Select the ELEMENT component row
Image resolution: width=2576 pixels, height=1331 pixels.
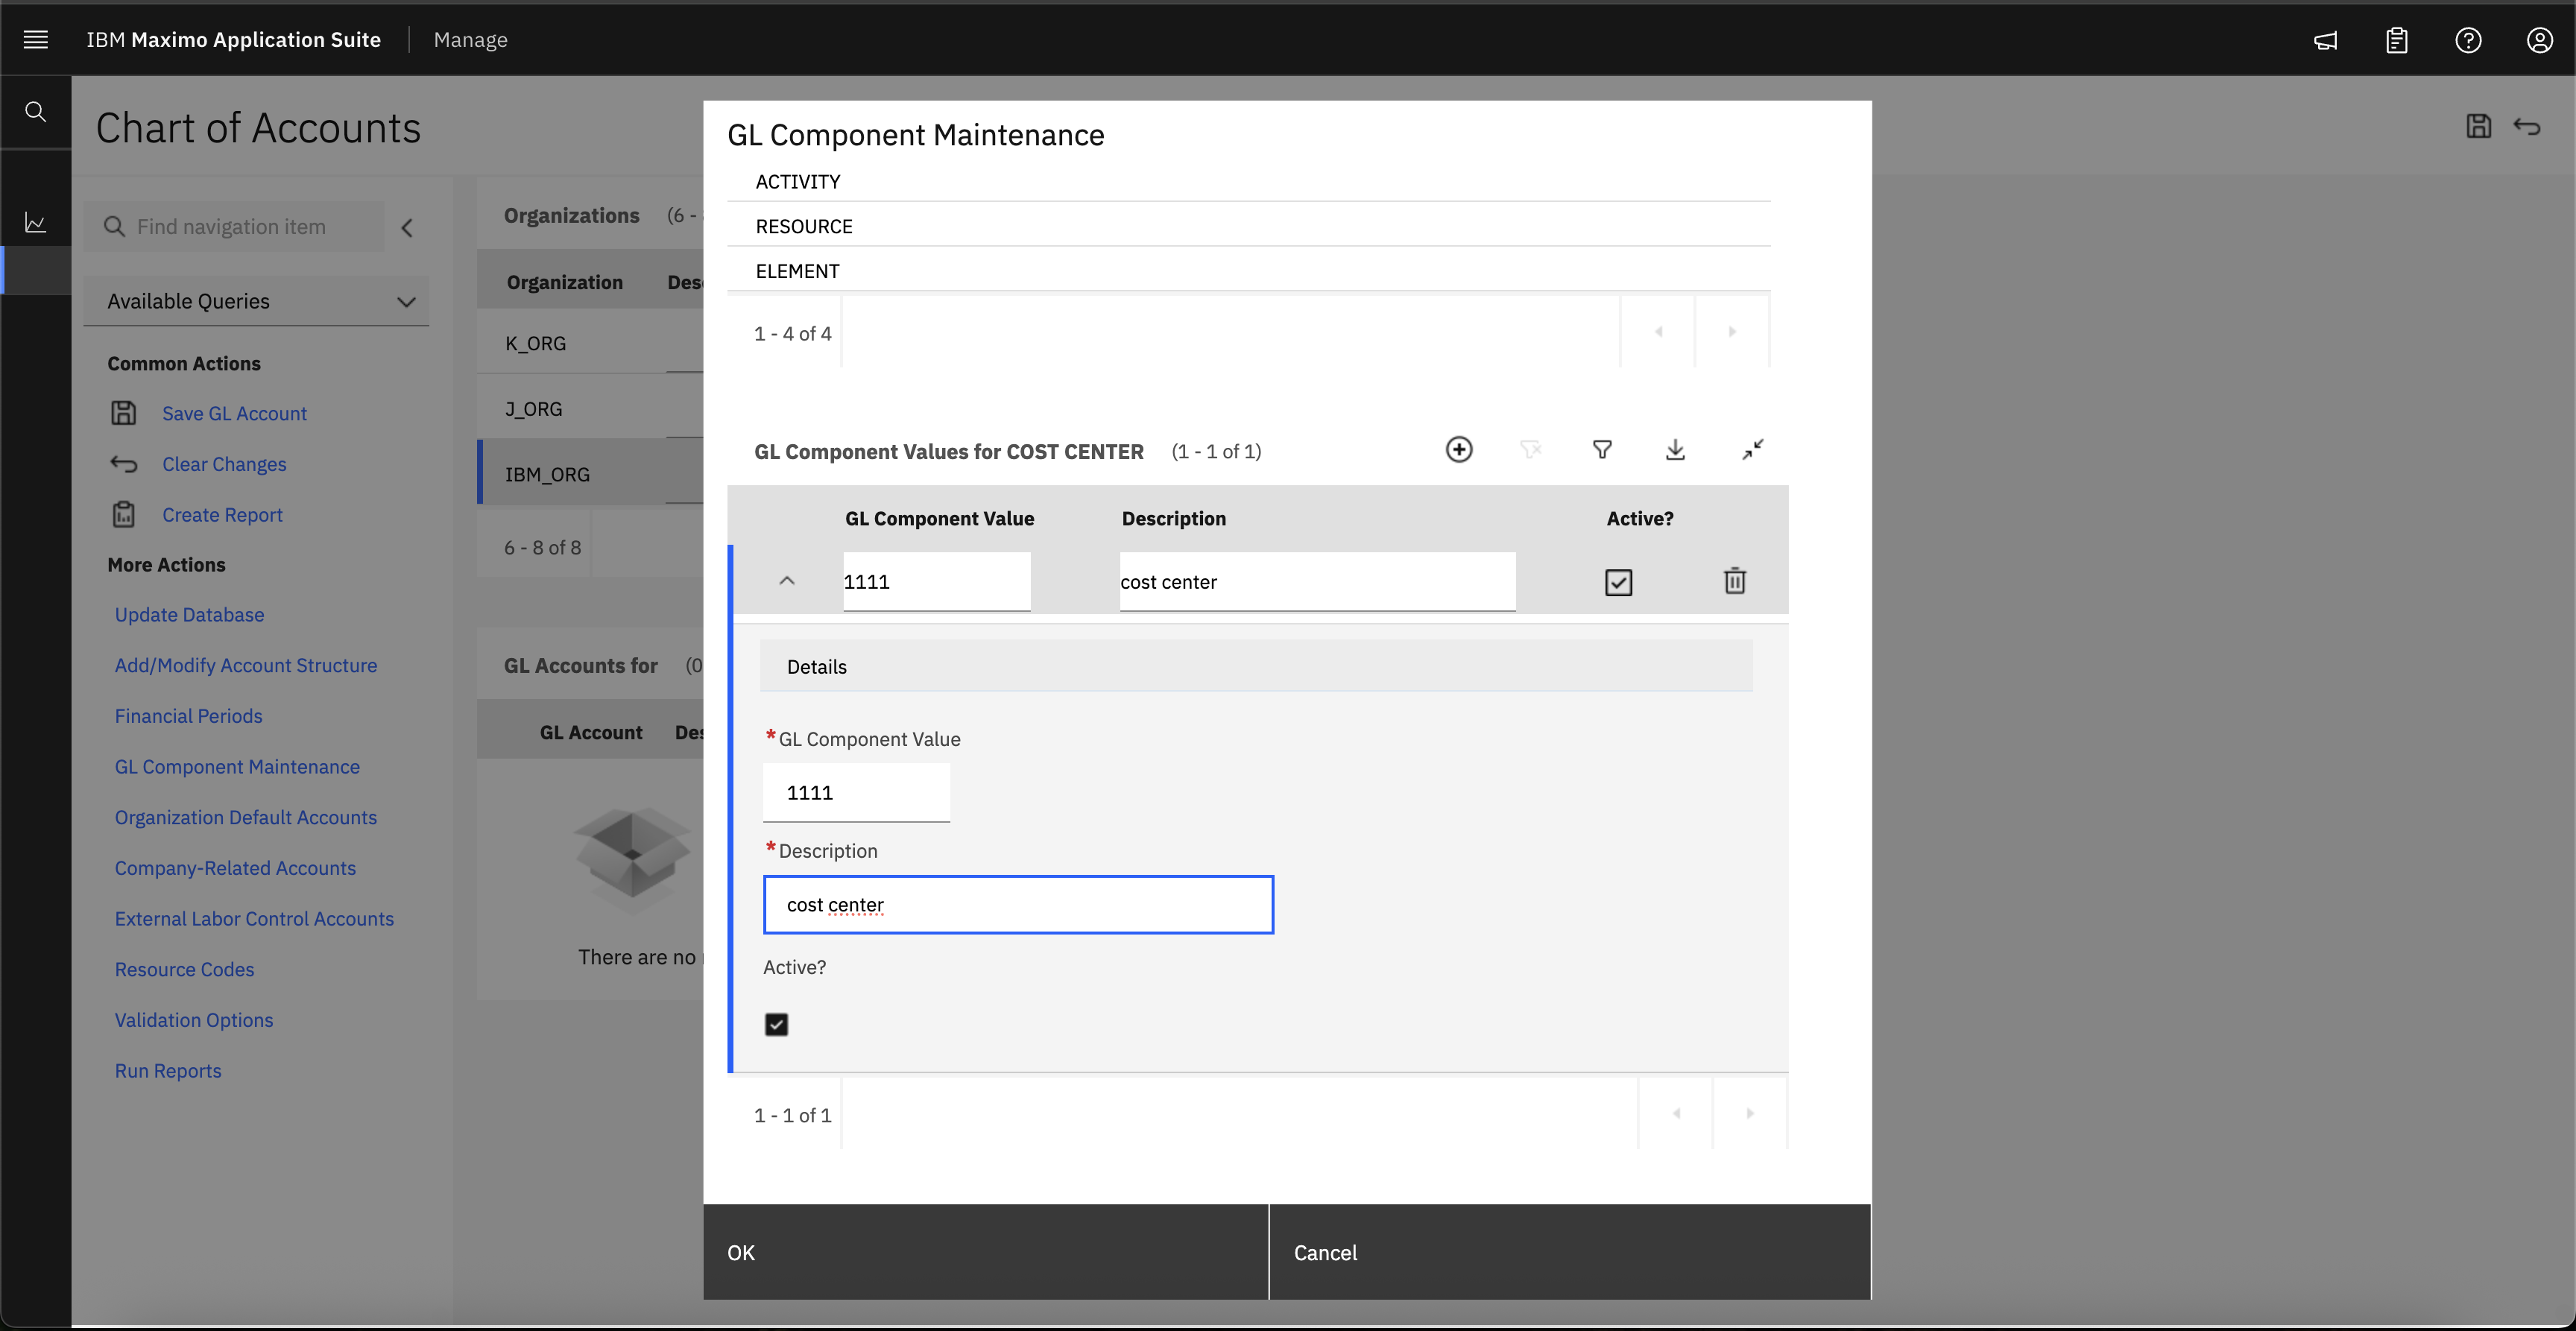coord(1248,271)
